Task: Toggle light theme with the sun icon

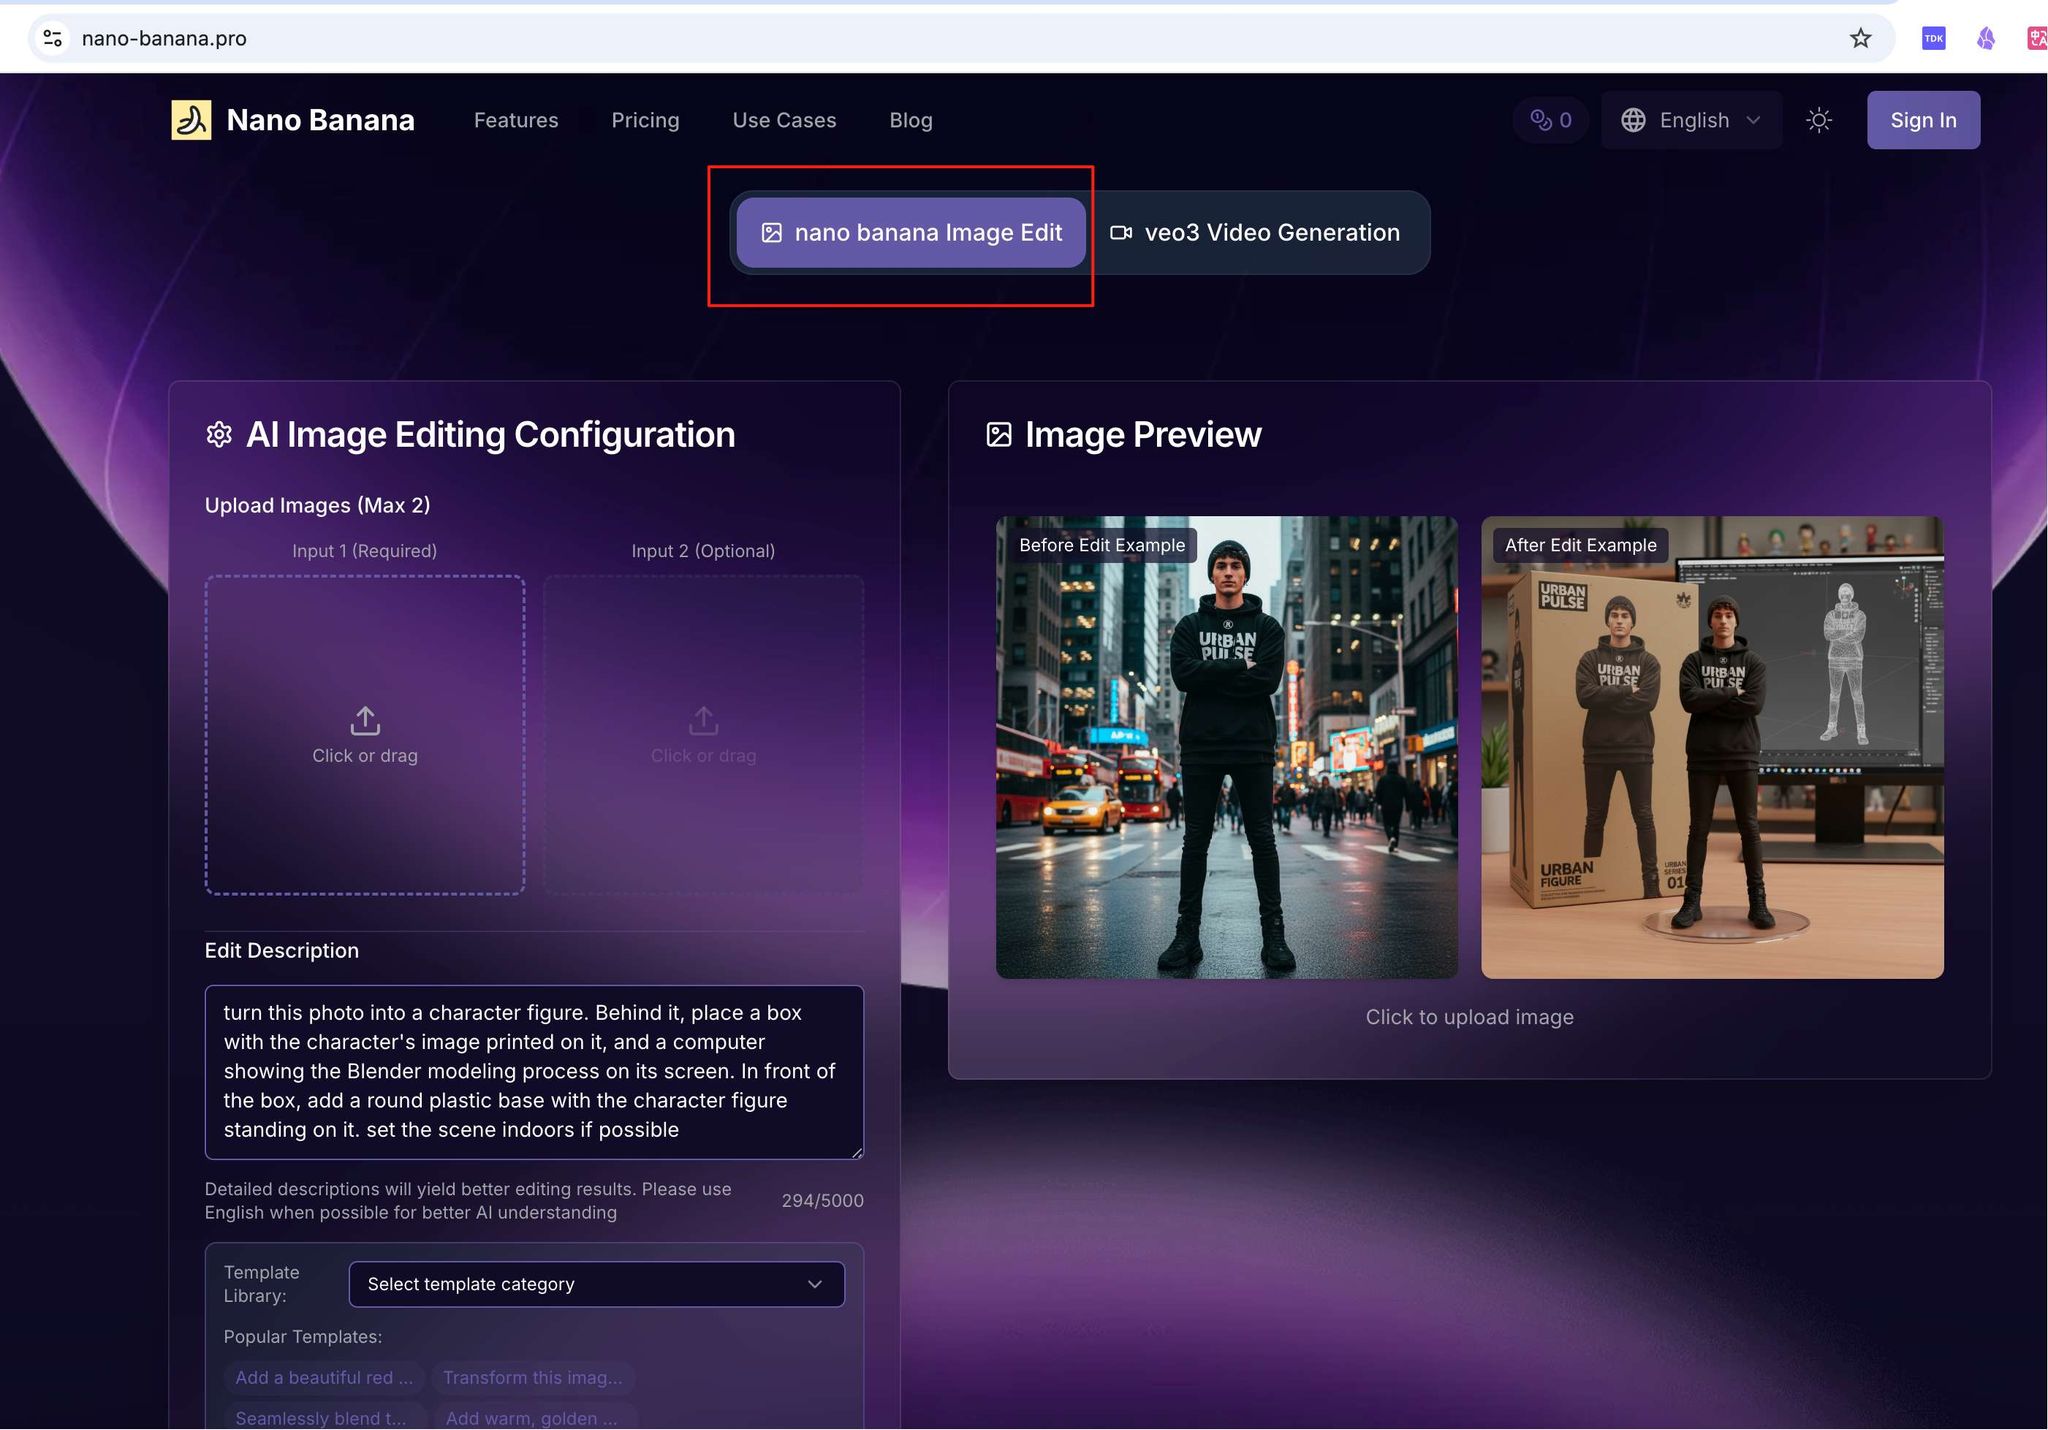Action: (x=1819, y=120)
